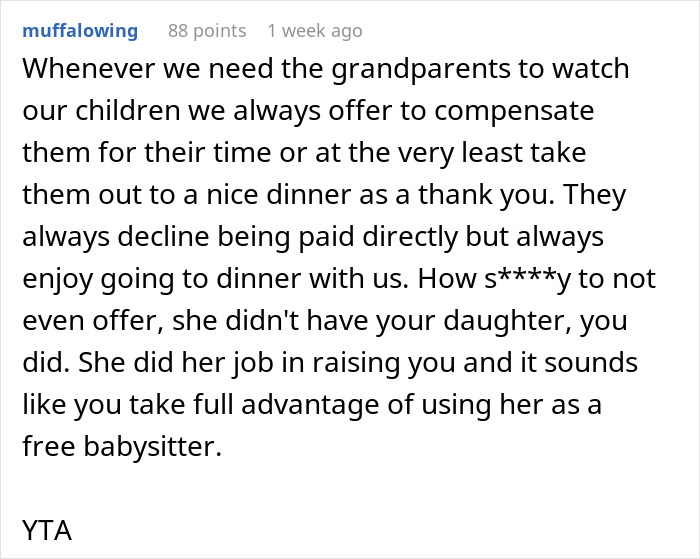
Task: Click the phrase paid directly
Action: tap(379, 237)
